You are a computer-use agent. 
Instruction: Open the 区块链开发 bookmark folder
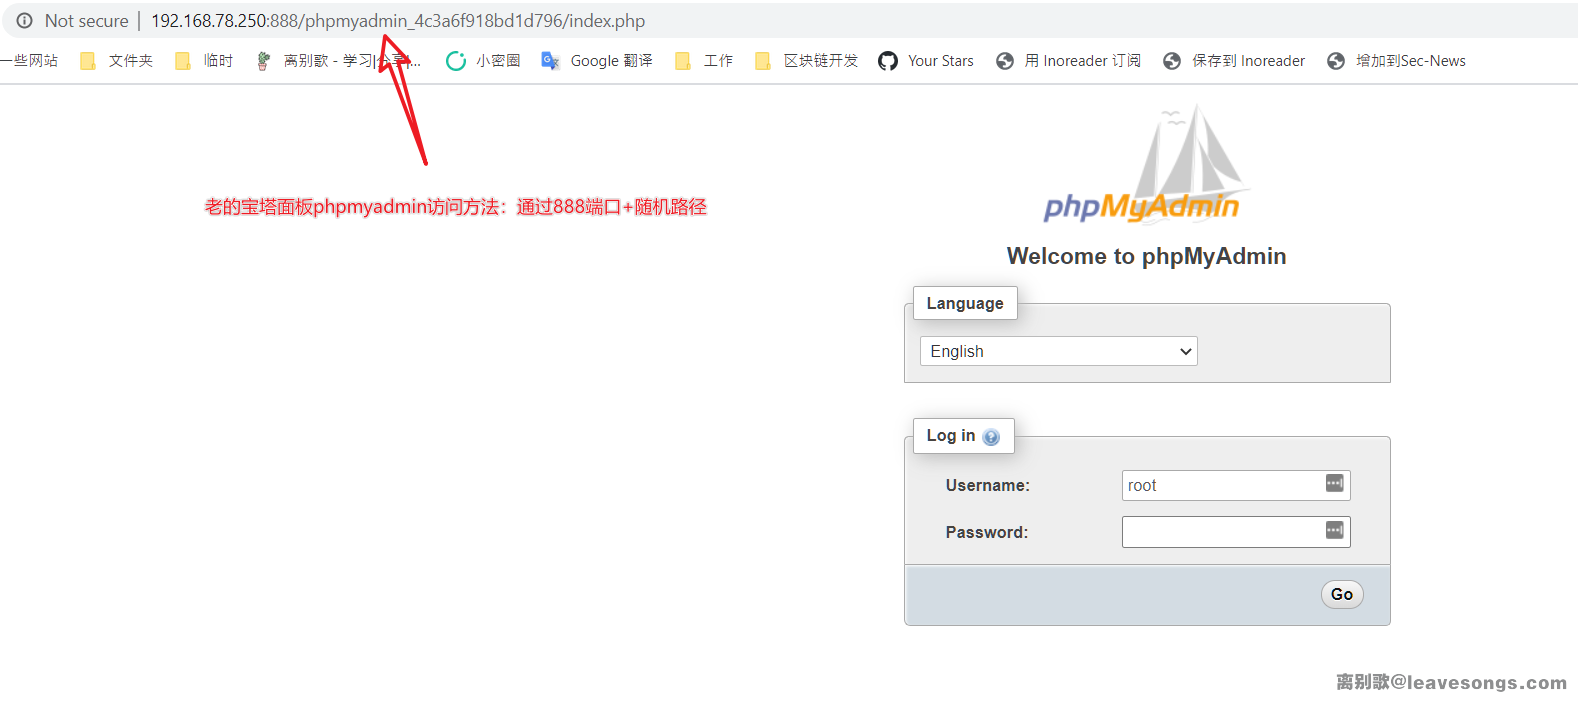click(x=807, y=61)
